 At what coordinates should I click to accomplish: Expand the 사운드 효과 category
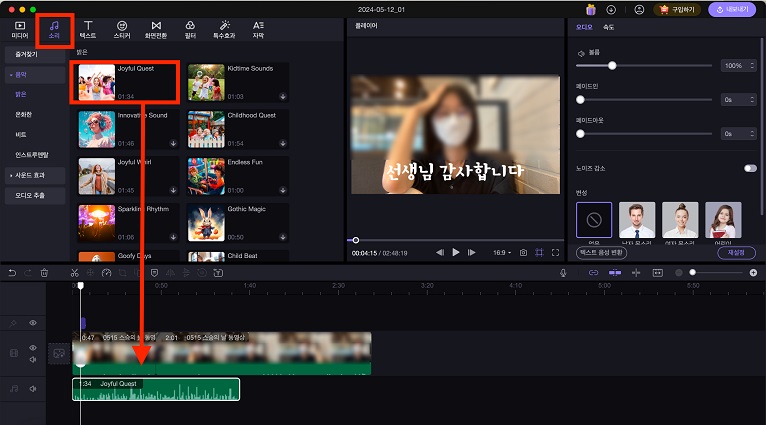(x=34, y=175)
